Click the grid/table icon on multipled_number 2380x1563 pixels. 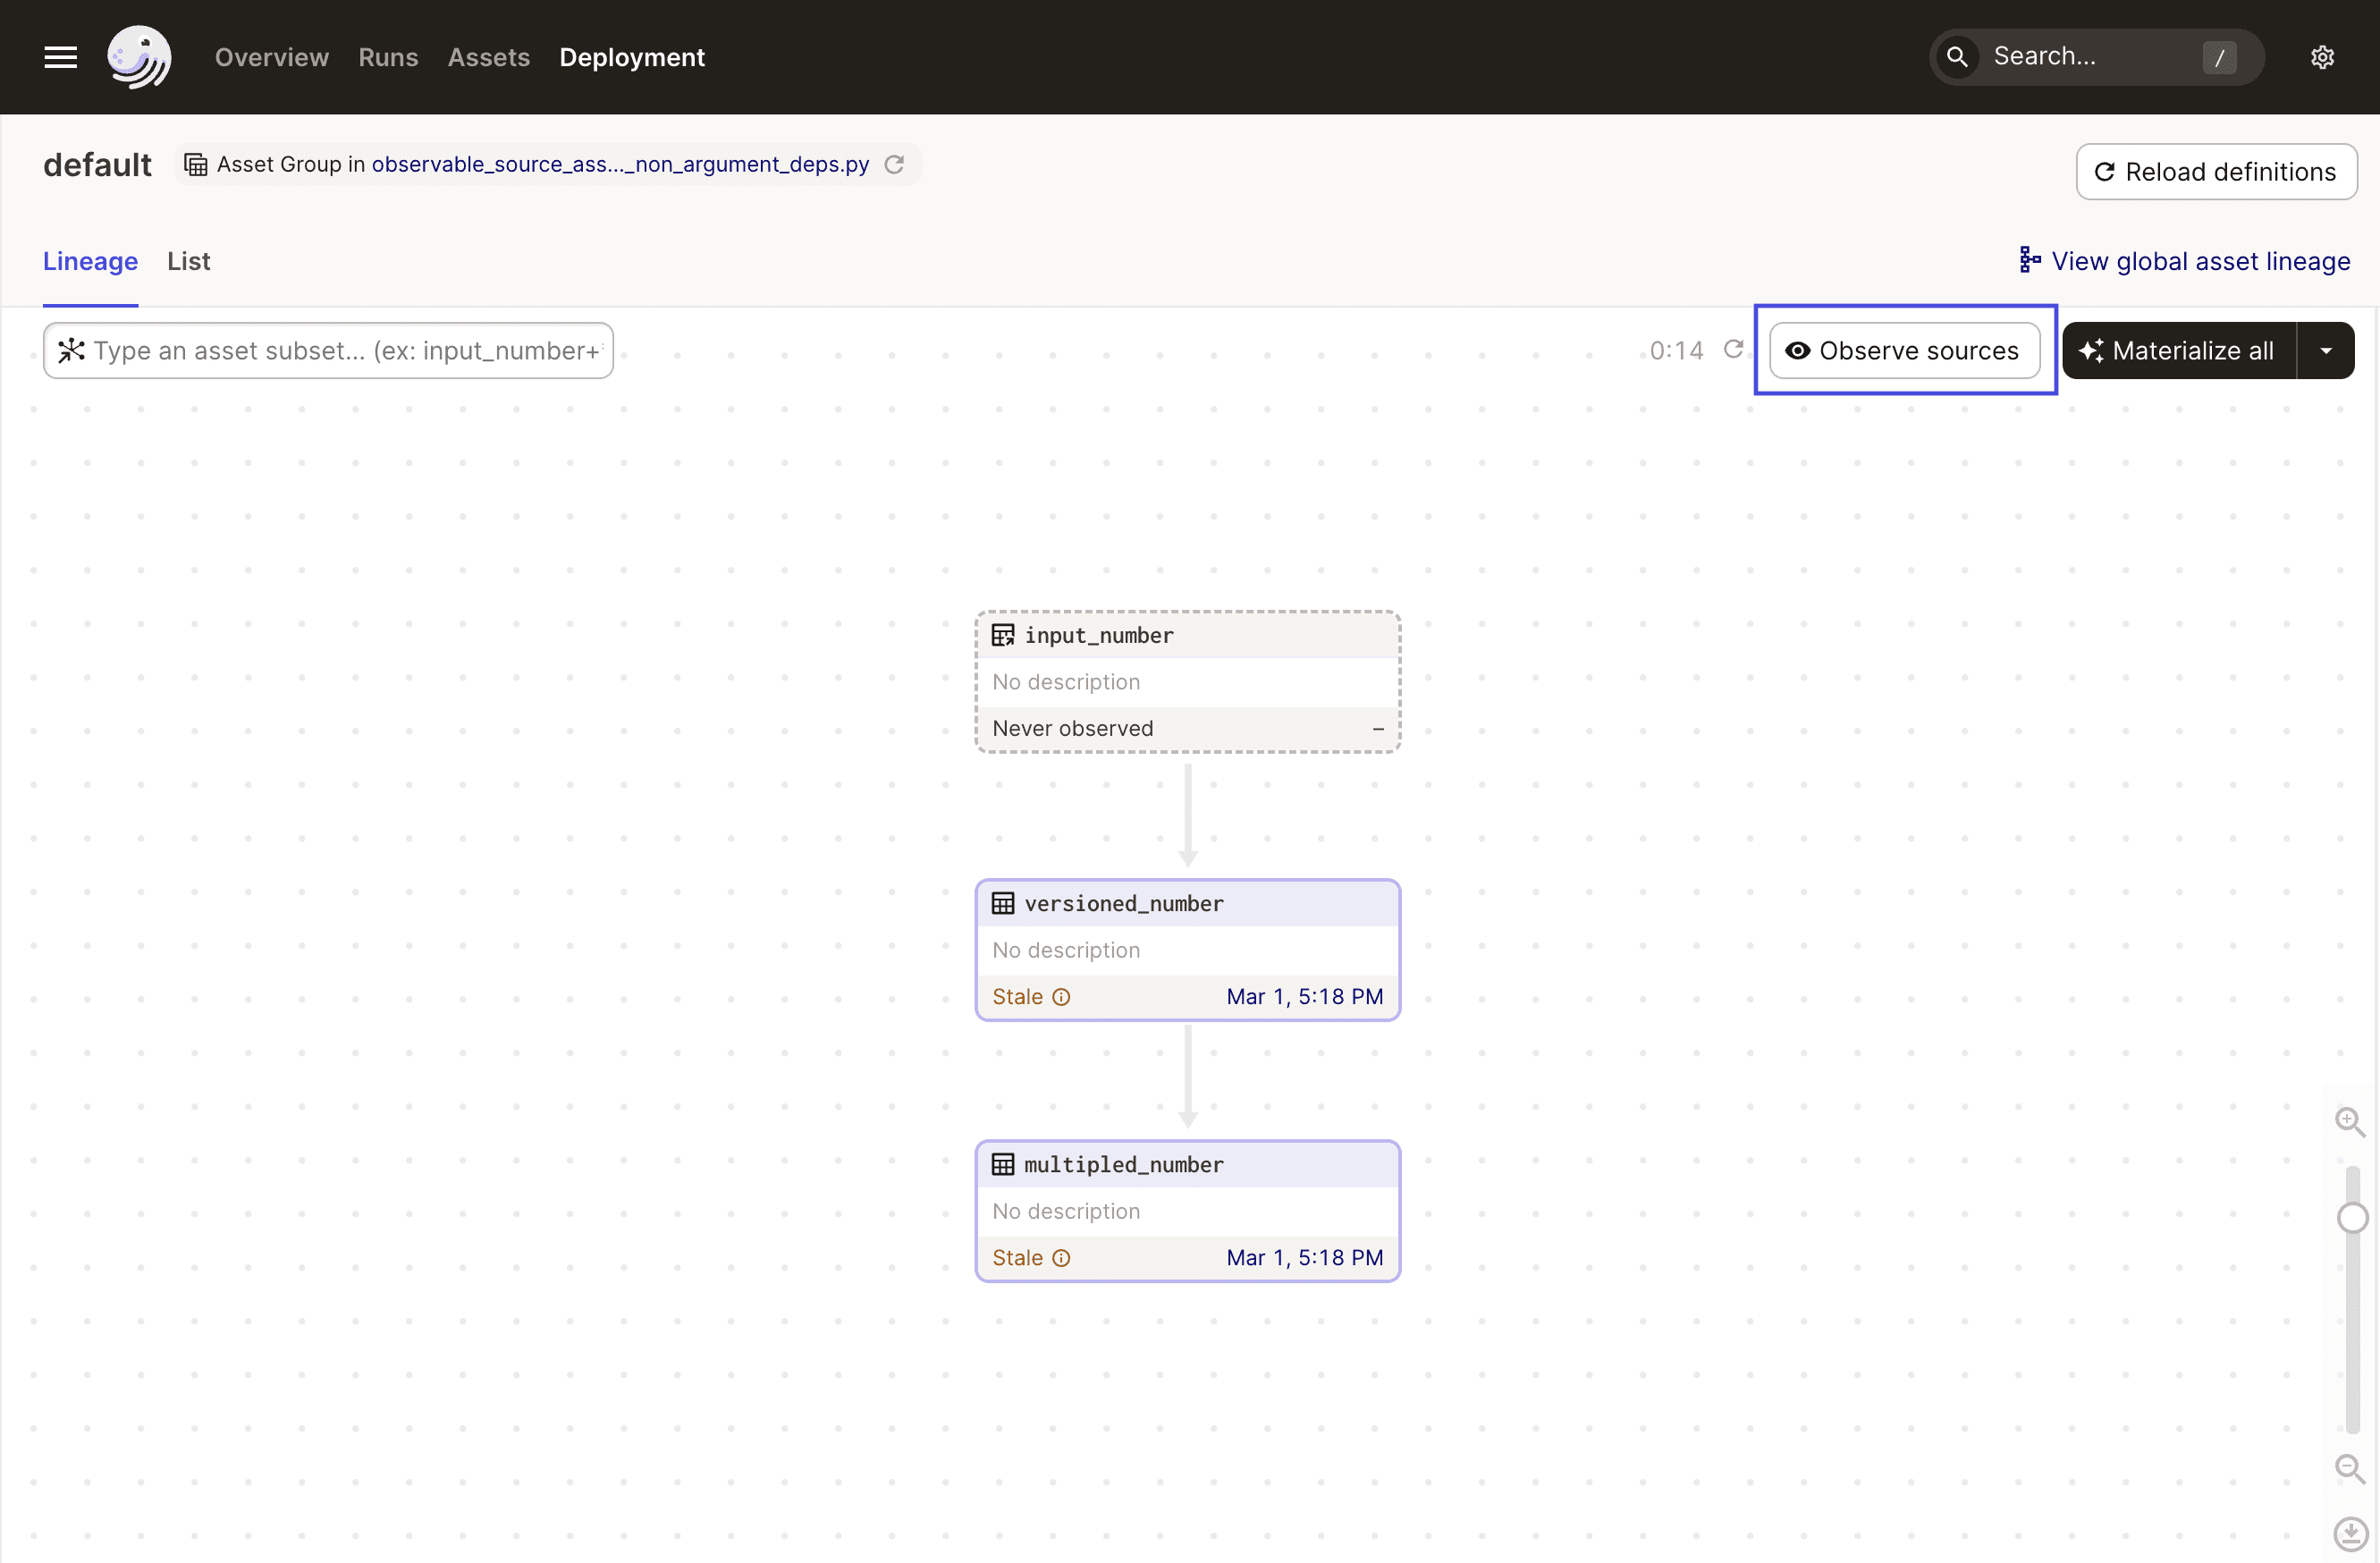tap(1002, 1163)
